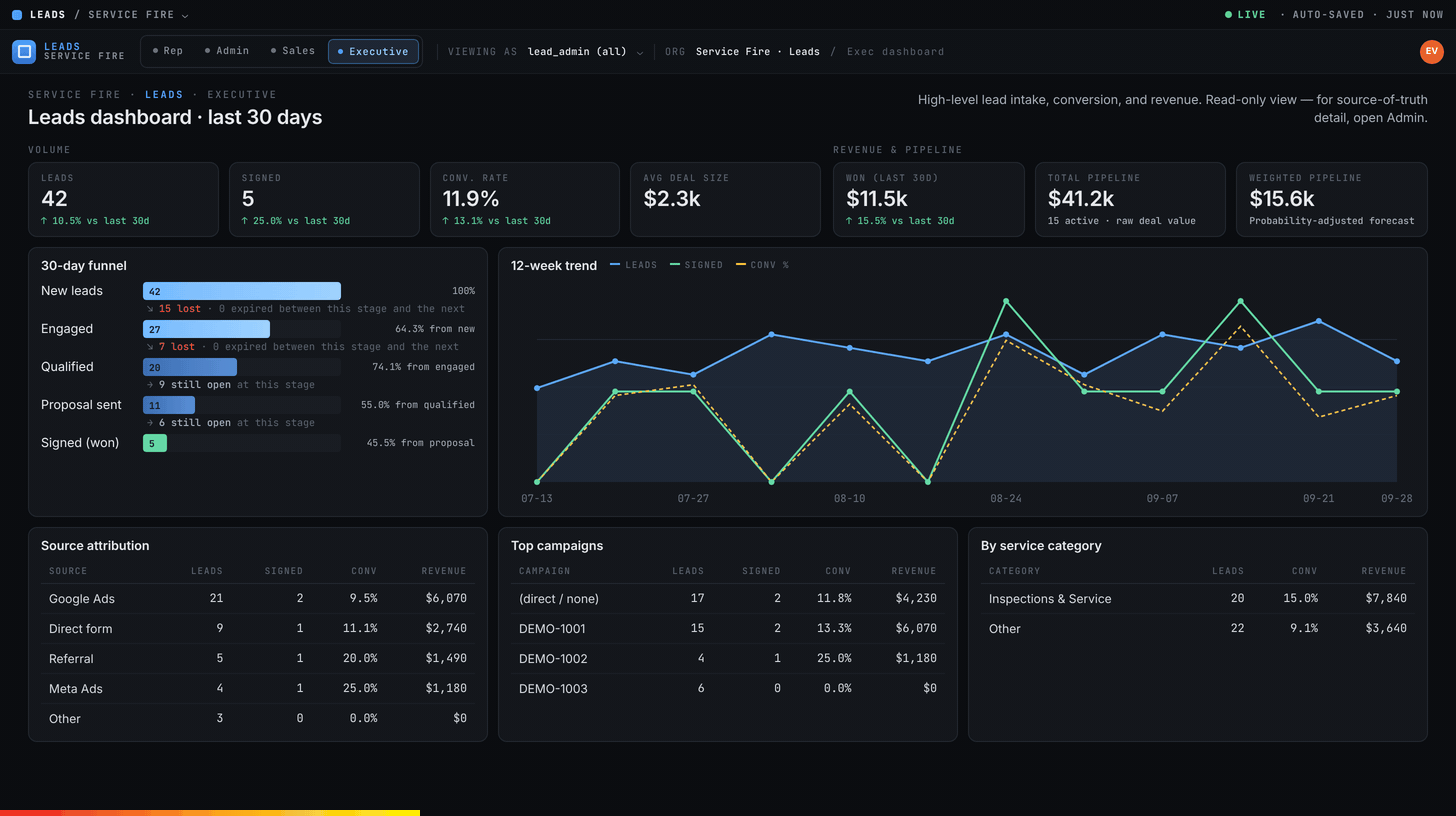The image size is (1456, 816).
Task: Open the Signed 5 metric card
Action: coord(324,200)
